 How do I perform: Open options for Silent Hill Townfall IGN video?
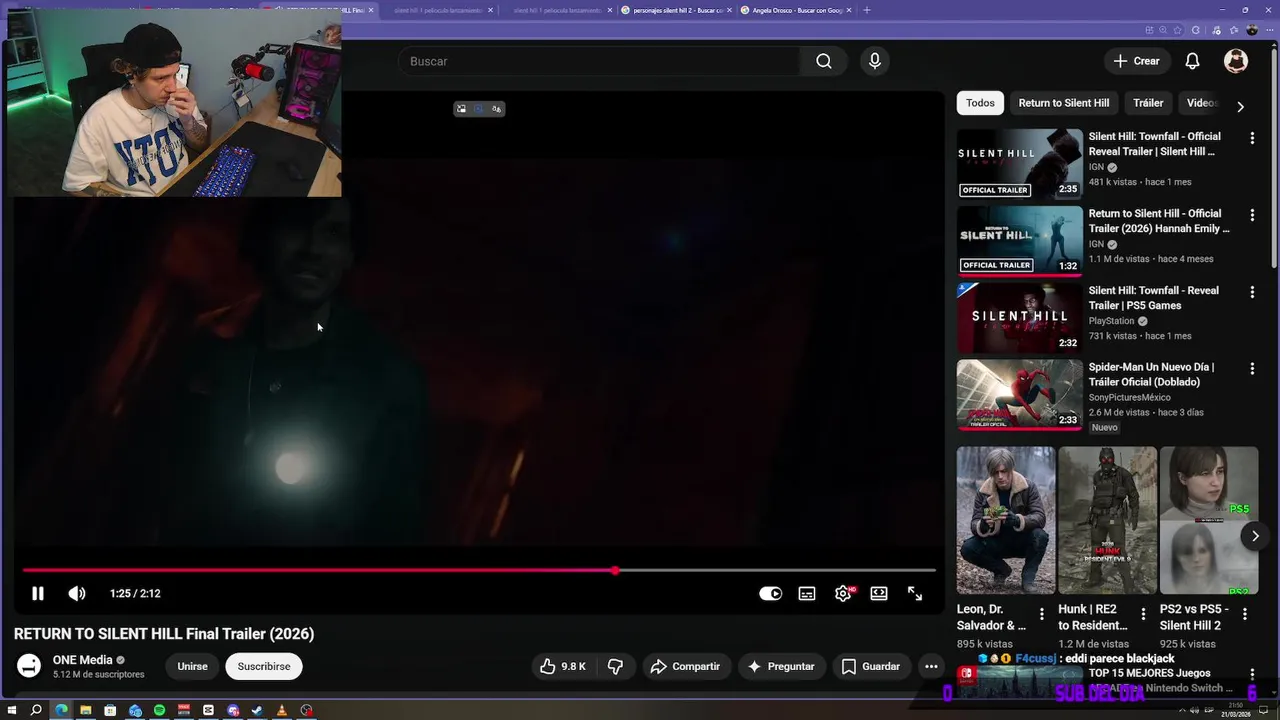point(1252,138)
